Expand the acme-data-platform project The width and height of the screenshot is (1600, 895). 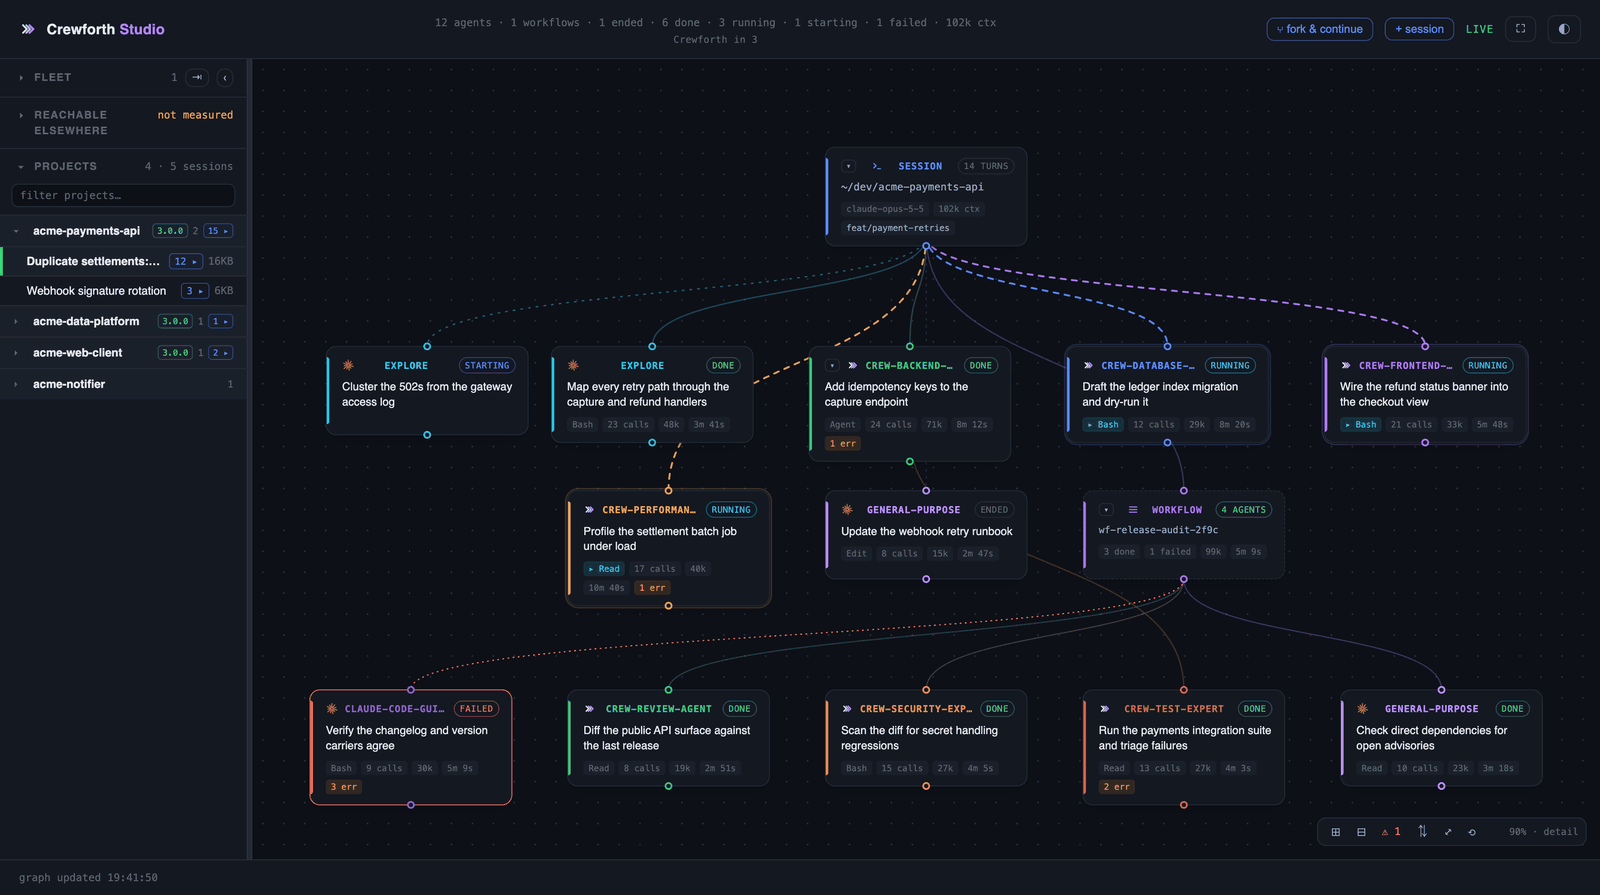coord(16,321)
